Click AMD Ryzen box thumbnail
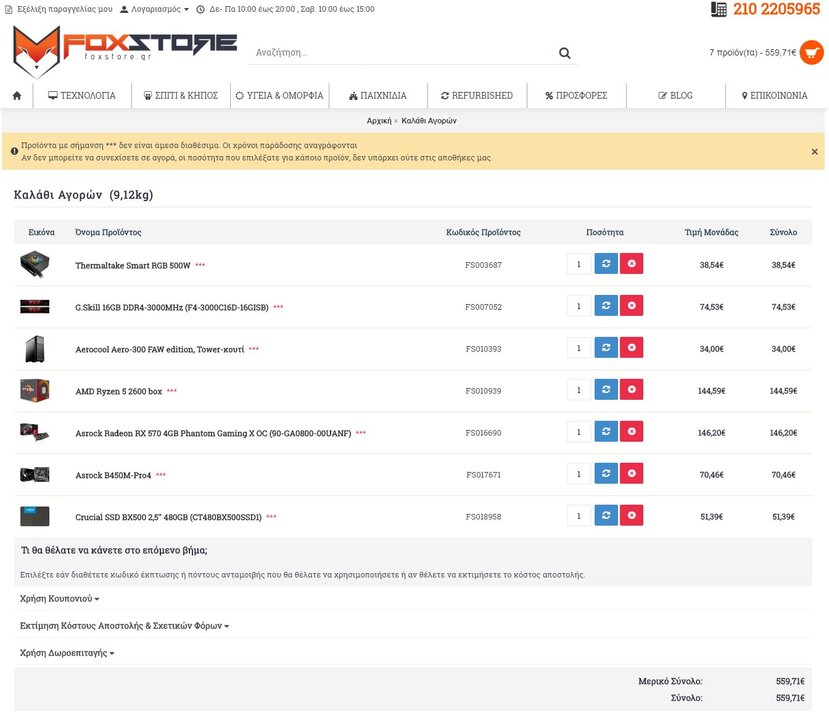 [x=35, y=390]
